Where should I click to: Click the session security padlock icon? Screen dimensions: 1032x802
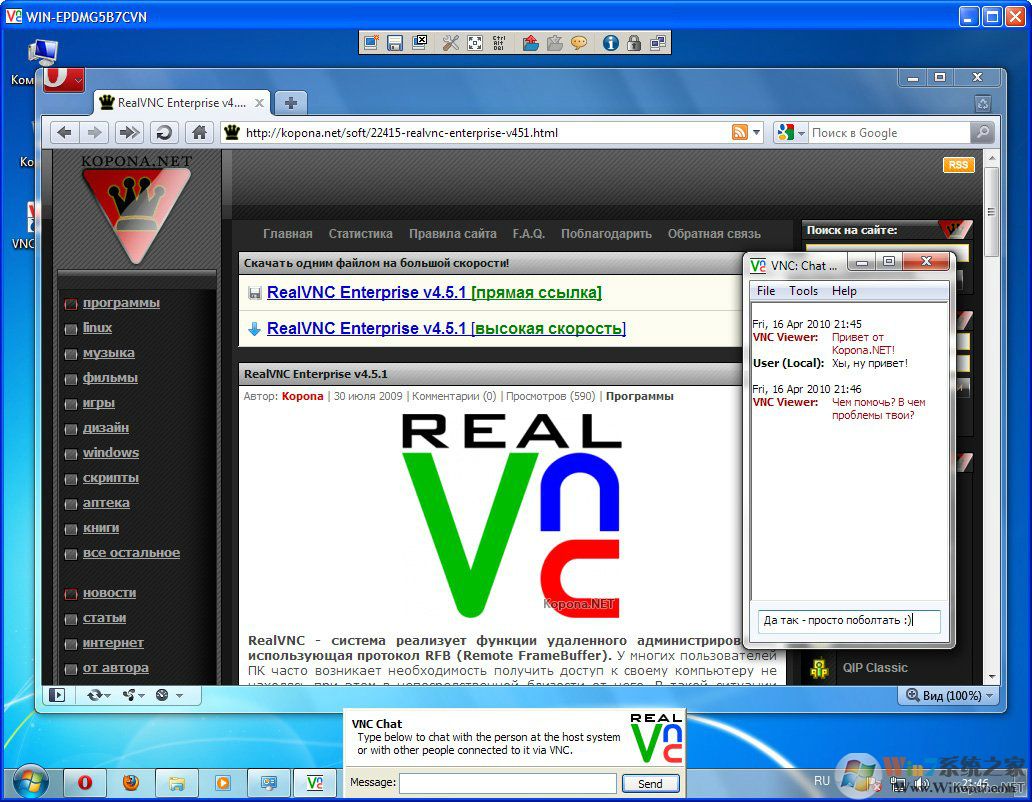coord(635,43)
